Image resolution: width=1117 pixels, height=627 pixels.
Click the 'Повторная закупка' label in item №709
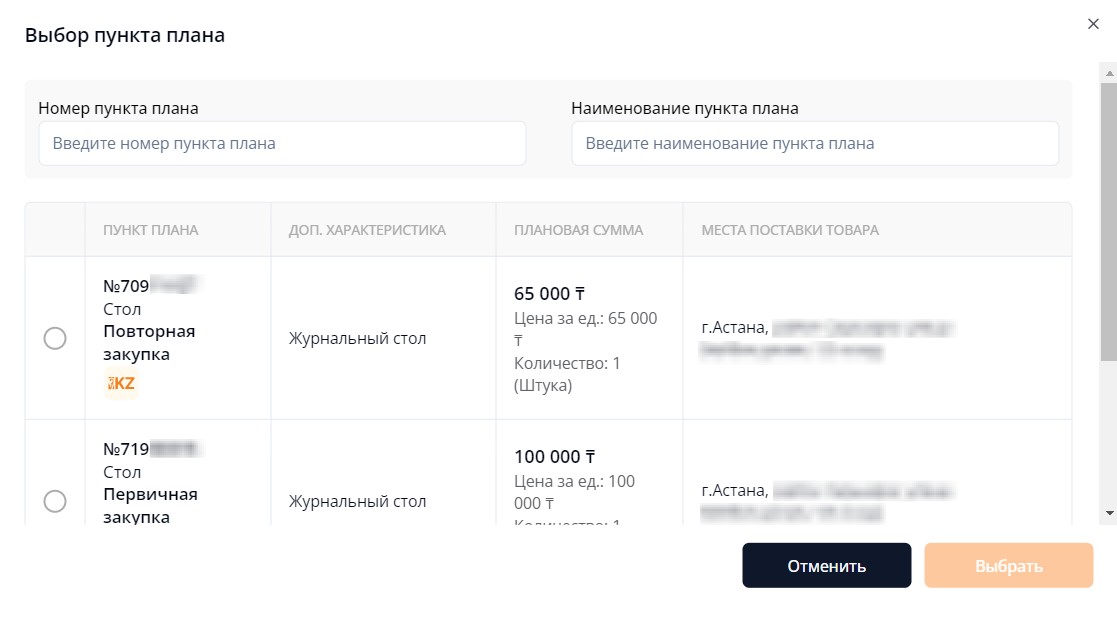[149, 343]
